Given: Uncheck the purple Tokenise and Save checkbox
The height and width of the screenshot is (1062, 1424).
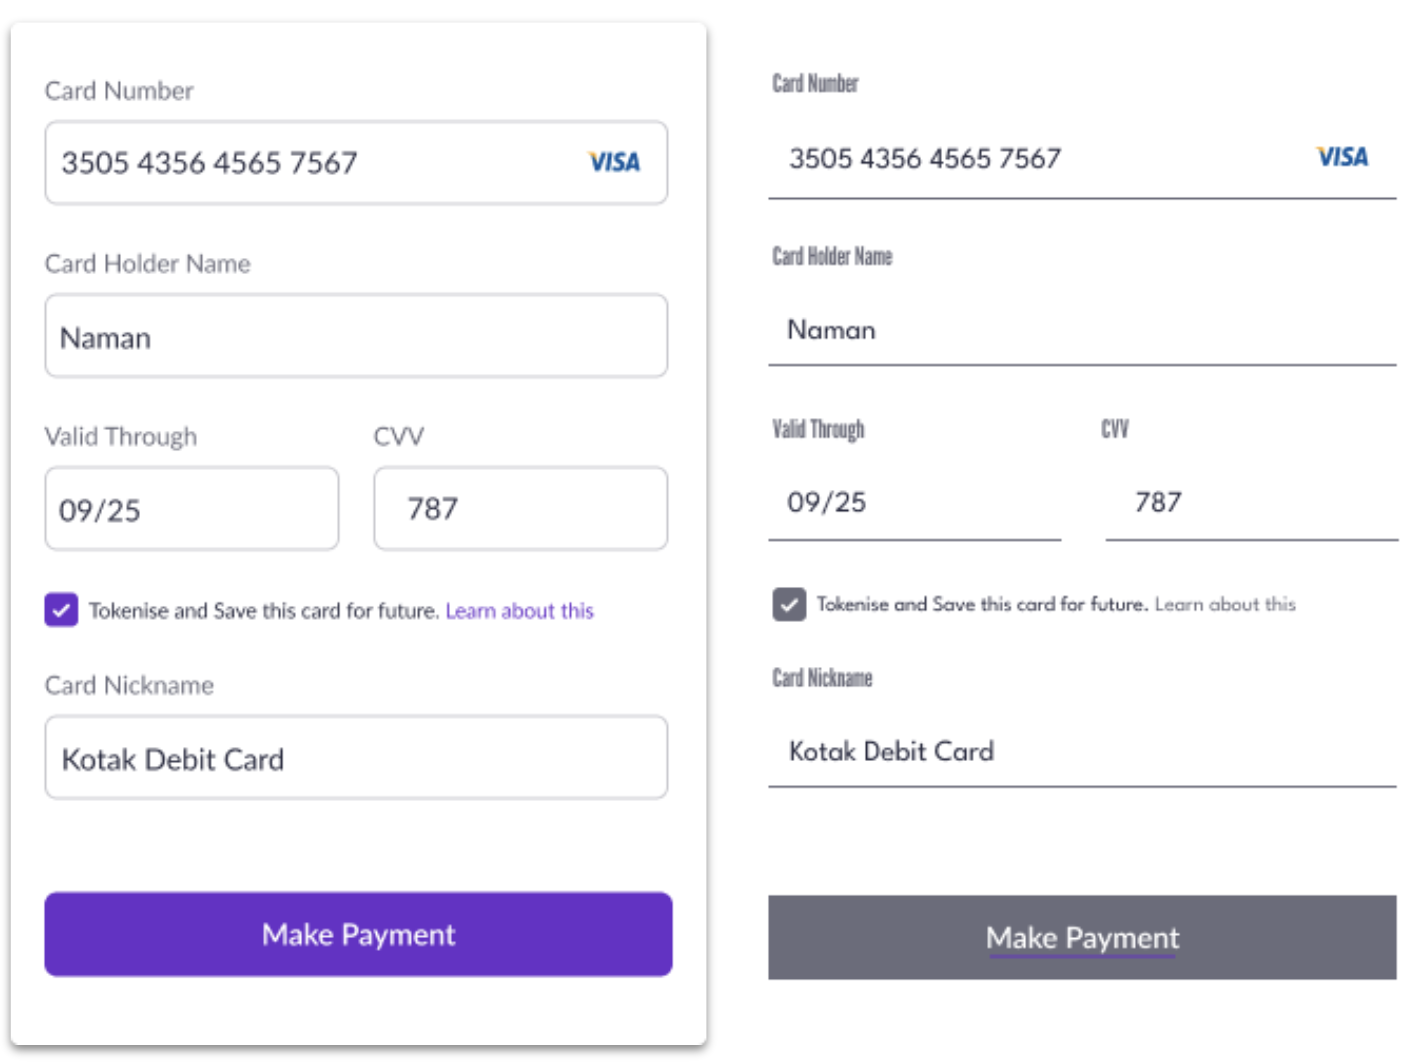Looking at the screenshot, I should 61,609.
